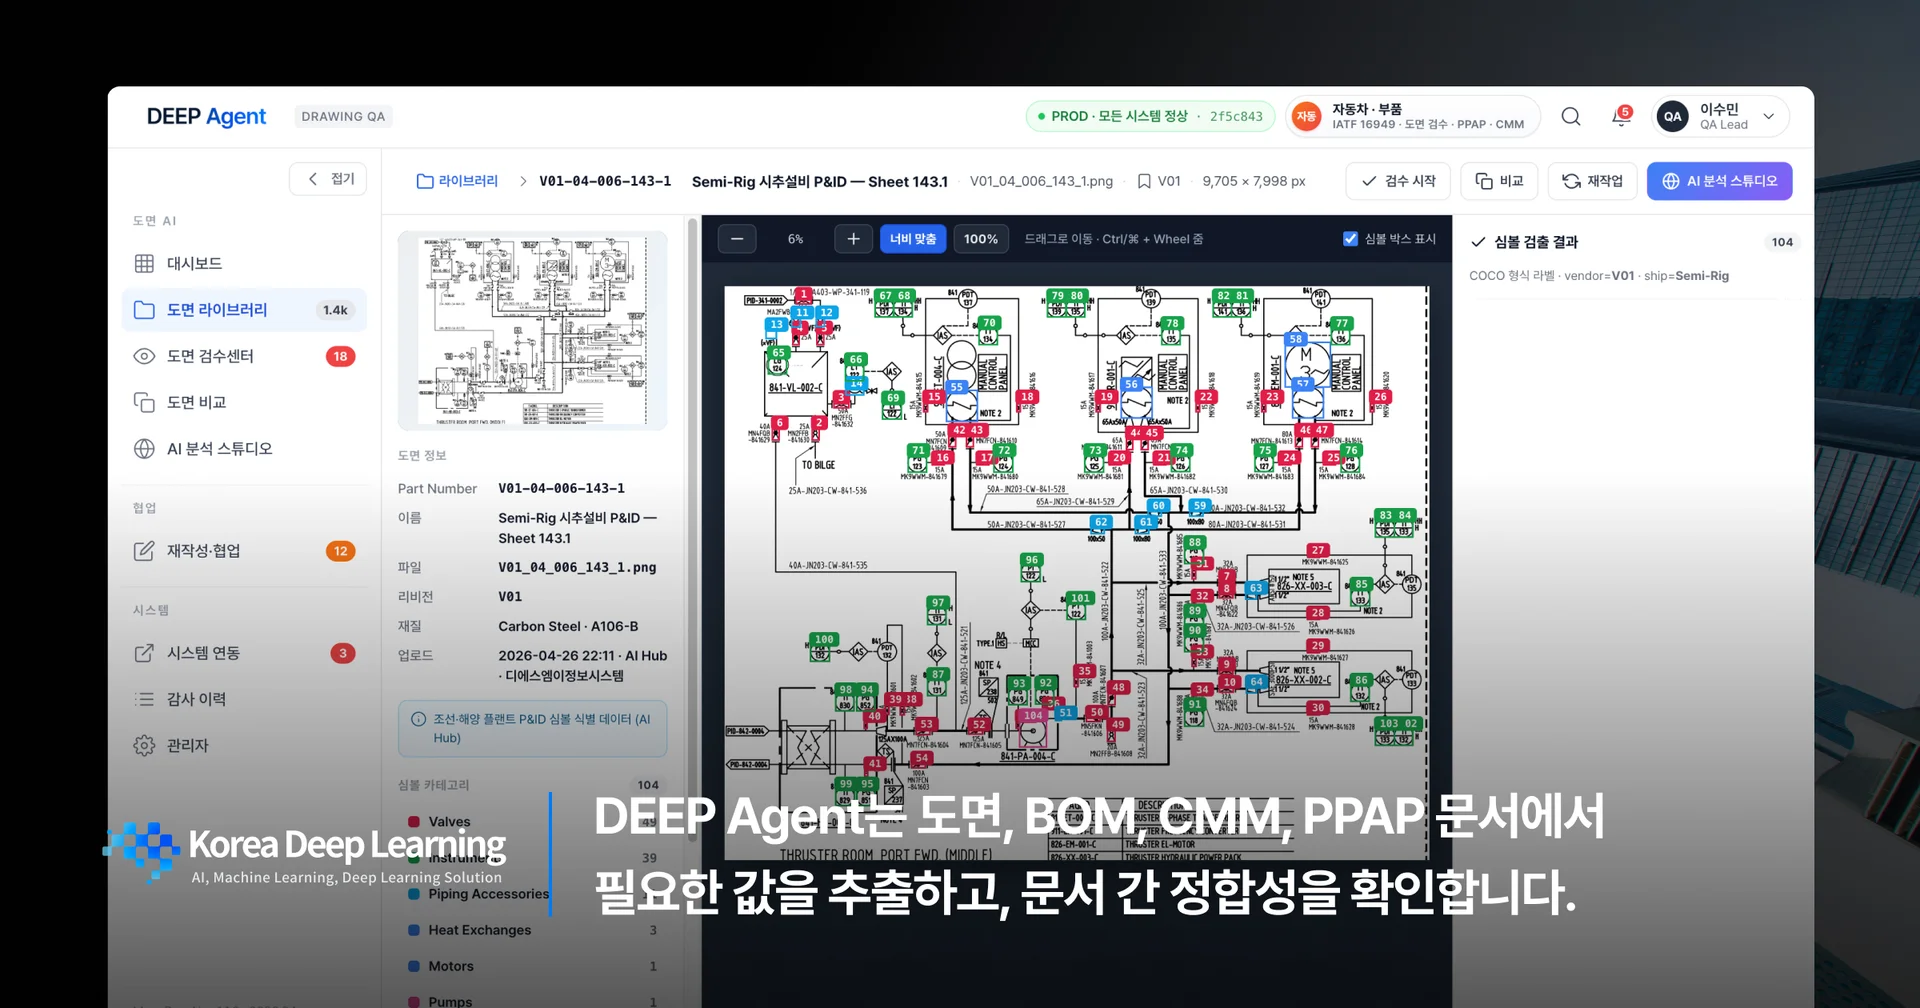
Task: Click the drawing thumbnail preview
Action: tap(532, 331)
